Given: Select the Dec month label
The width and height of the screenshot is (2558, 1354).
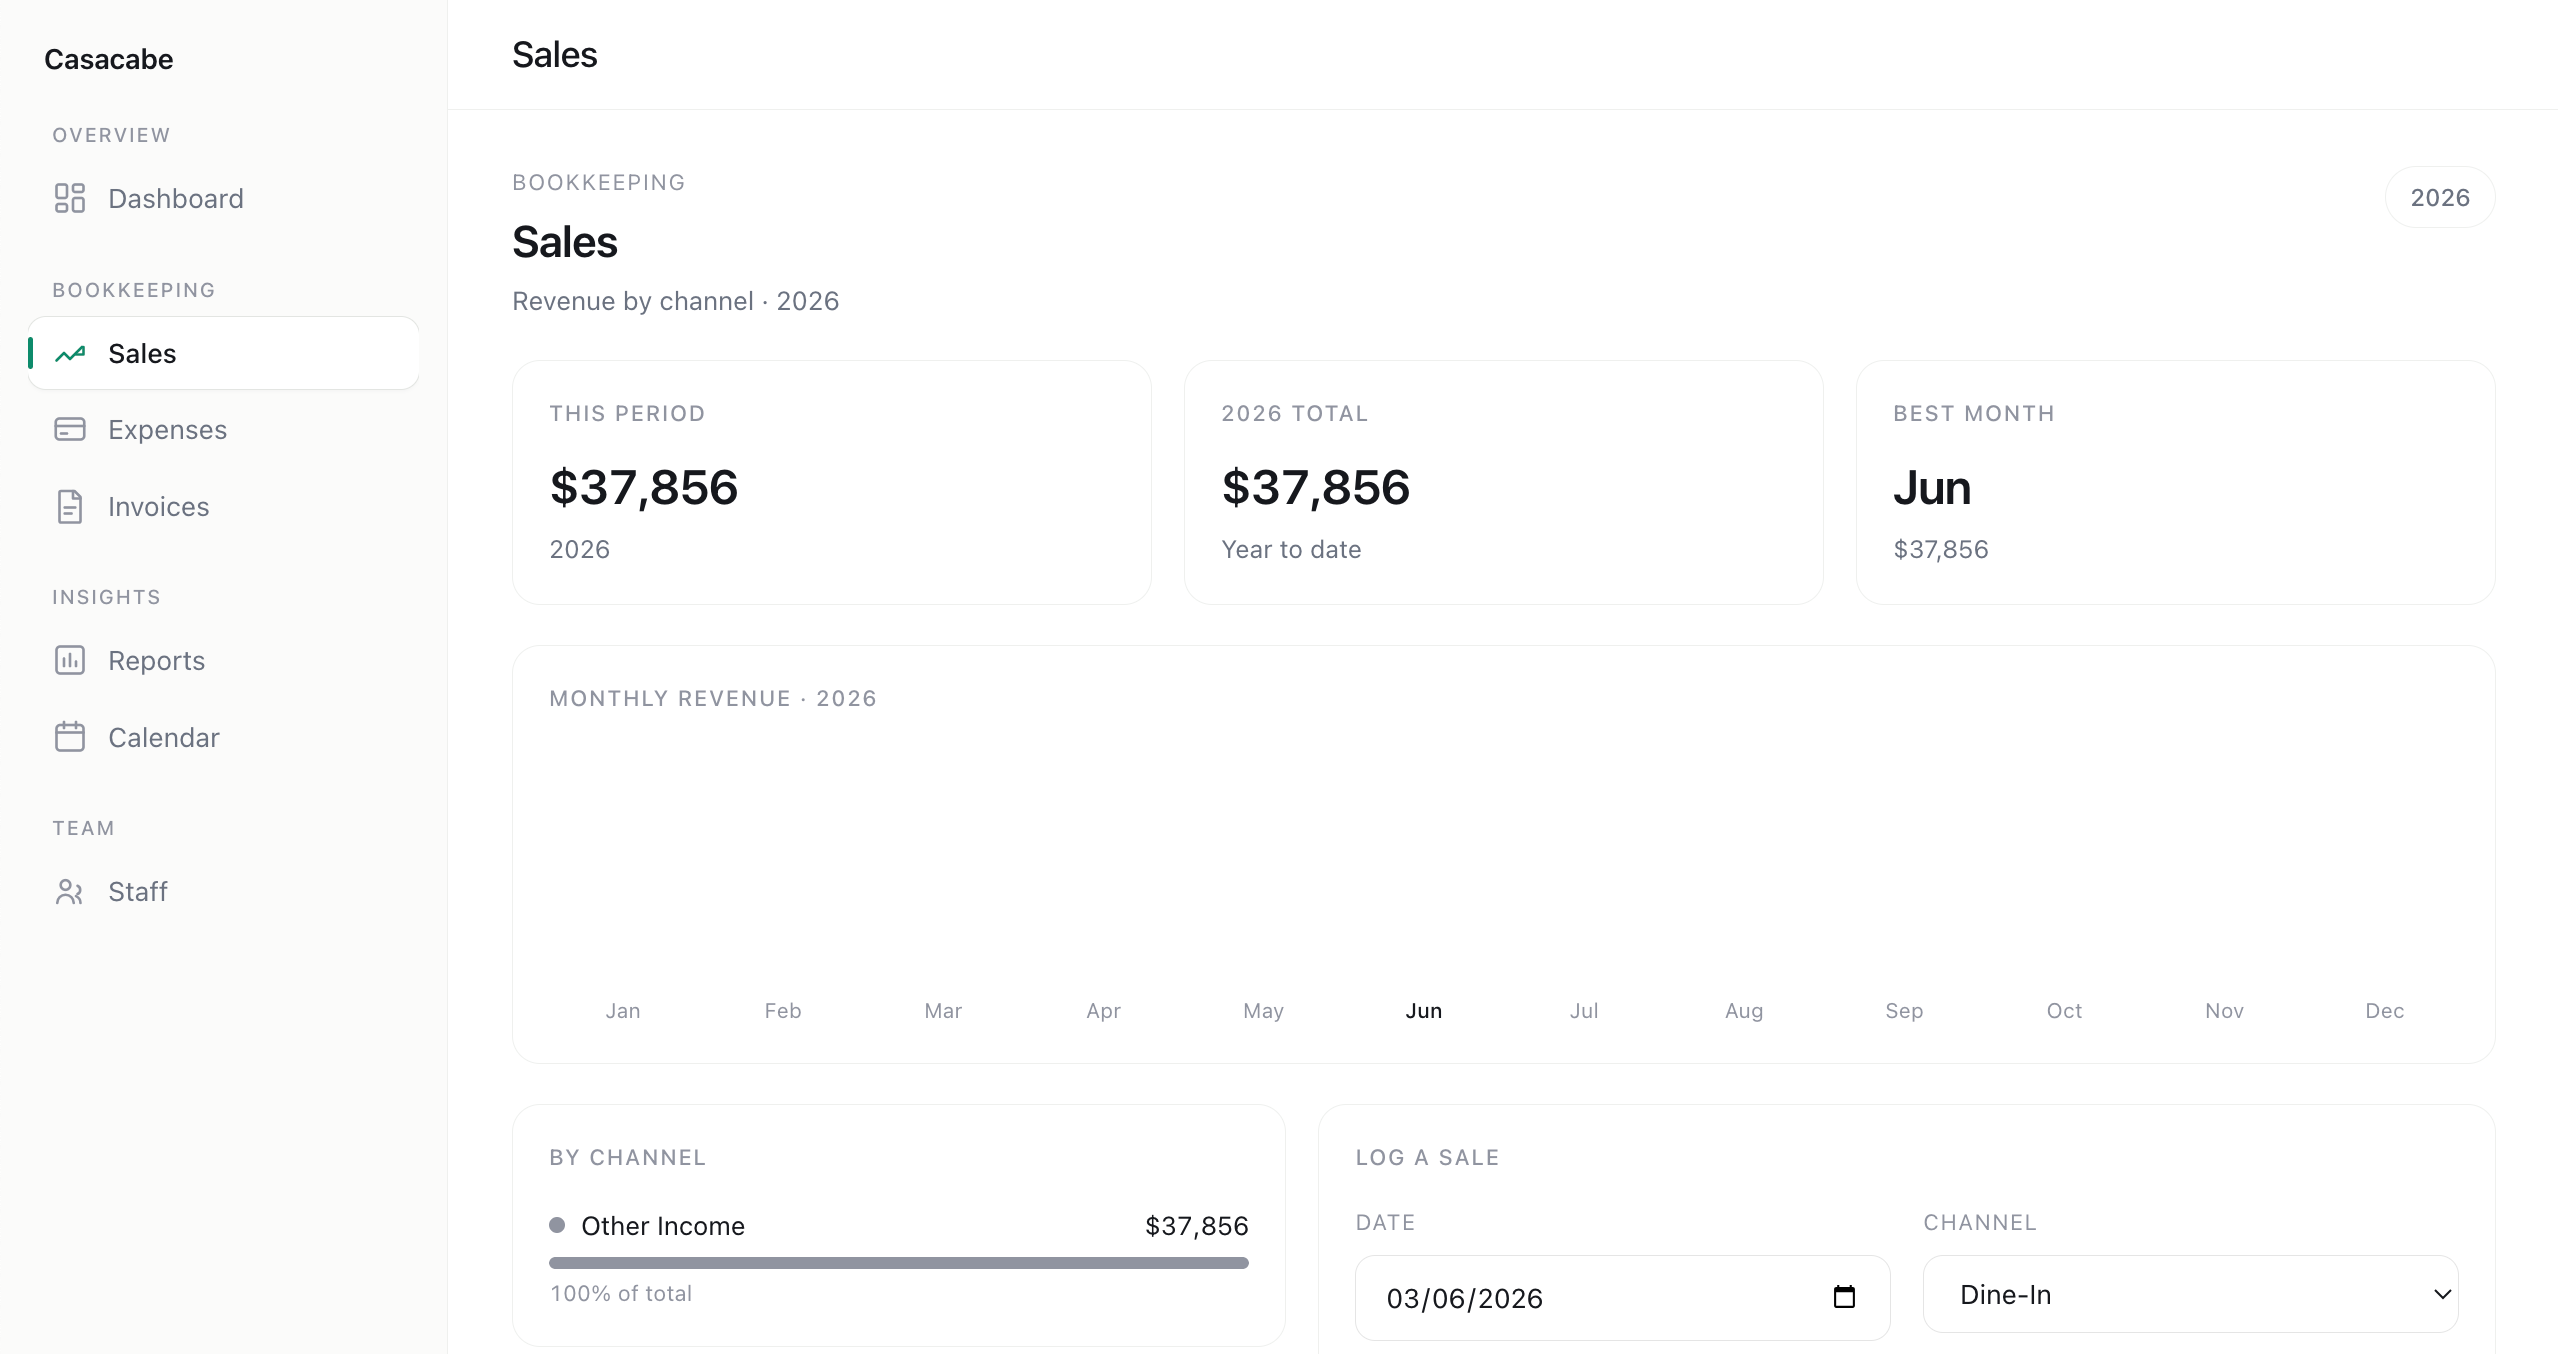Looking at the screenshot, I should (x=2384, y=1010).
